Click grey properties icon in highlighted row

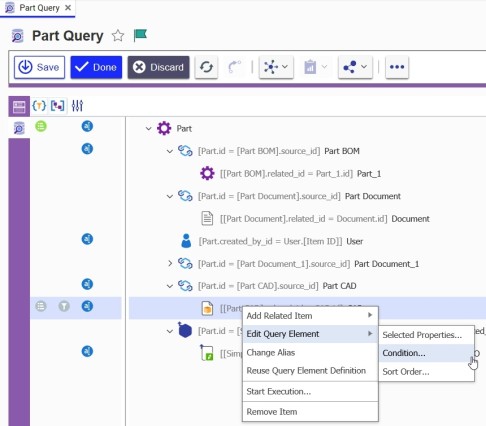tap(41, 306)
